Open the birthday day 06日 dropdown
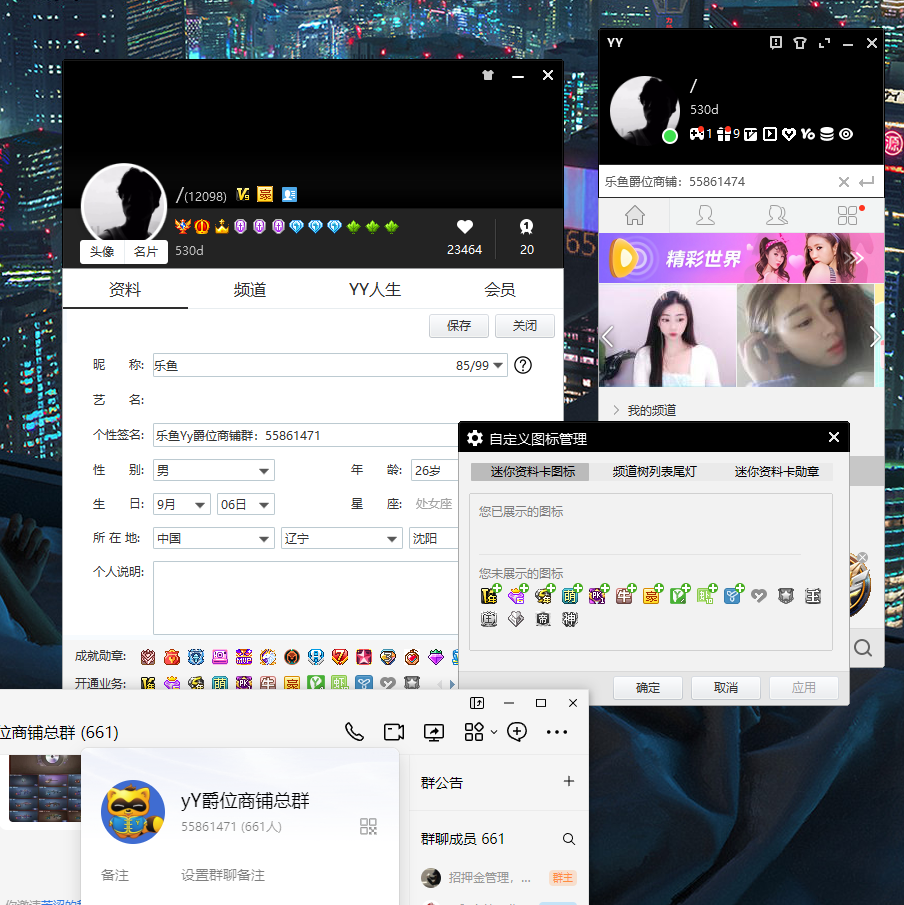The height and width of the screenshot is (905, 904). [245, 504]
